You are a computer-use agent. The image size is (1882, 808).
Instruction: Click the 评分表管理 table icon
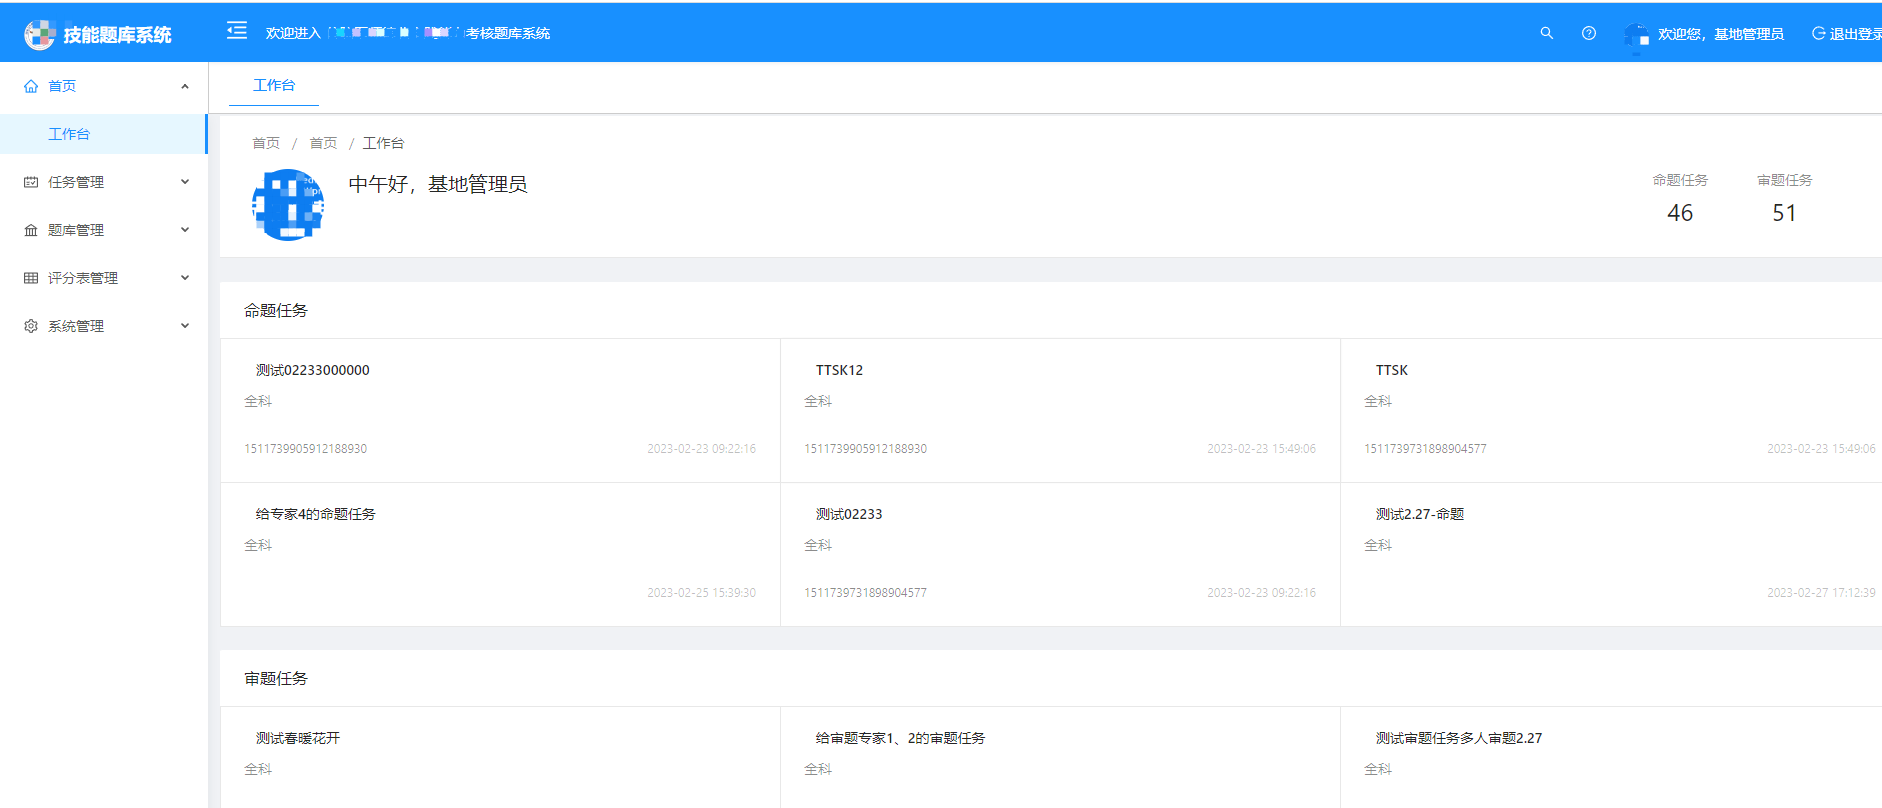(x=31, y=278)
